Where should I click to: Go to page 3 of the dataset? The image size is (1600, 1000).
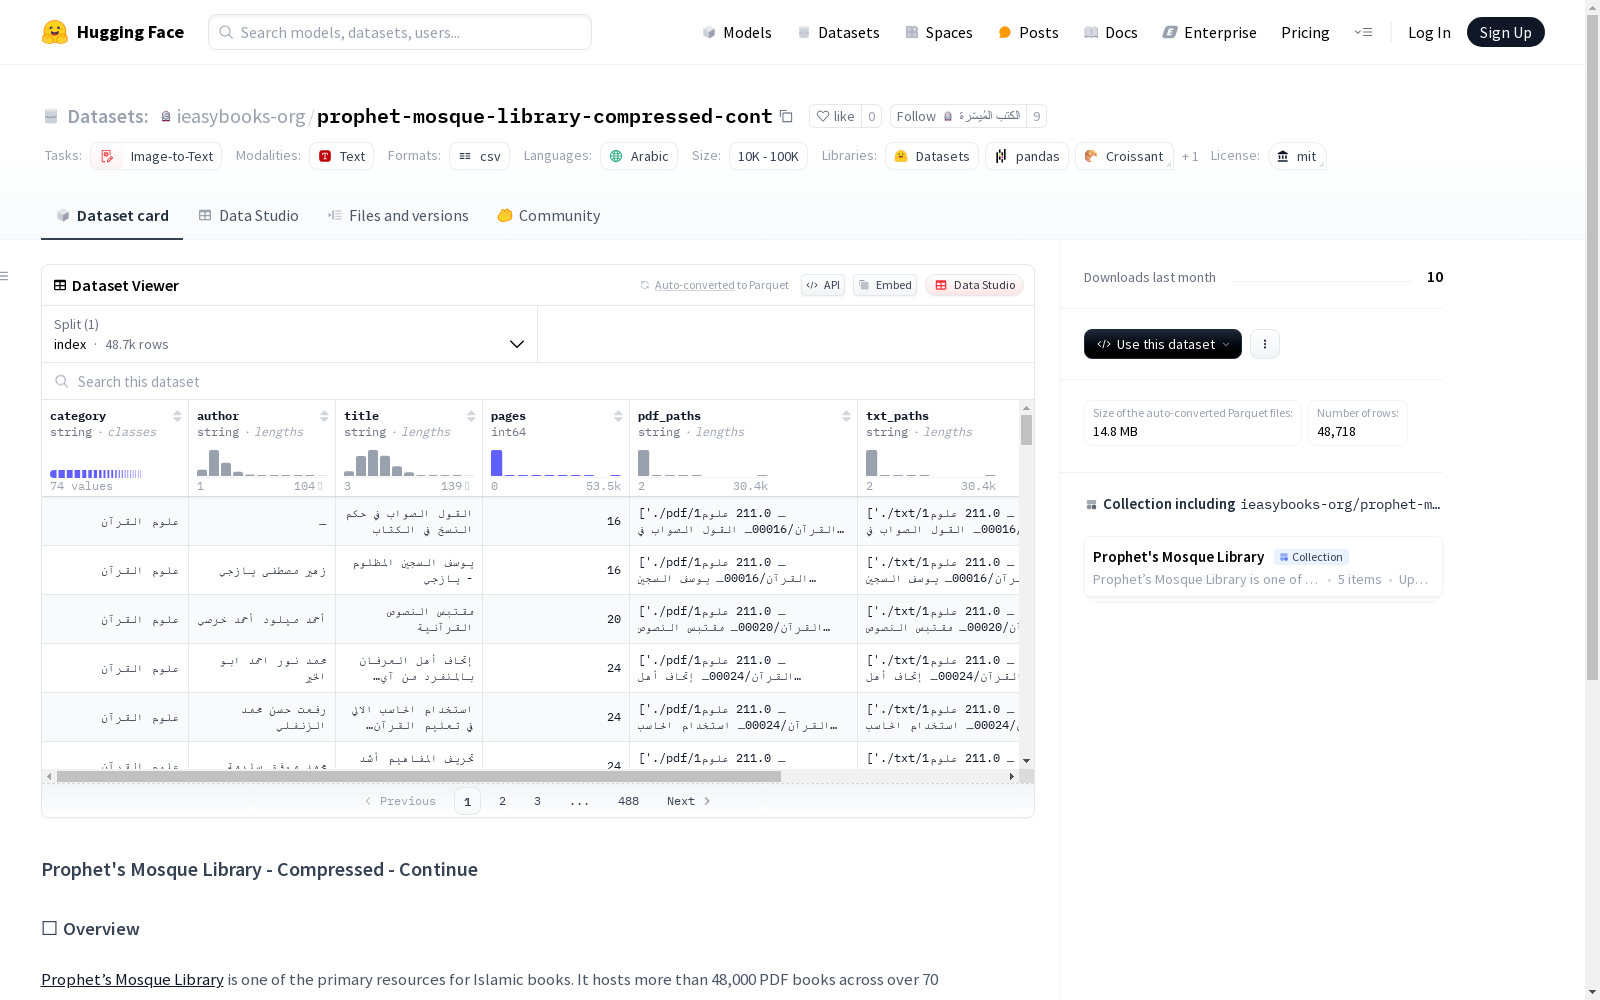pyautogui.click(x=537, y=801)
